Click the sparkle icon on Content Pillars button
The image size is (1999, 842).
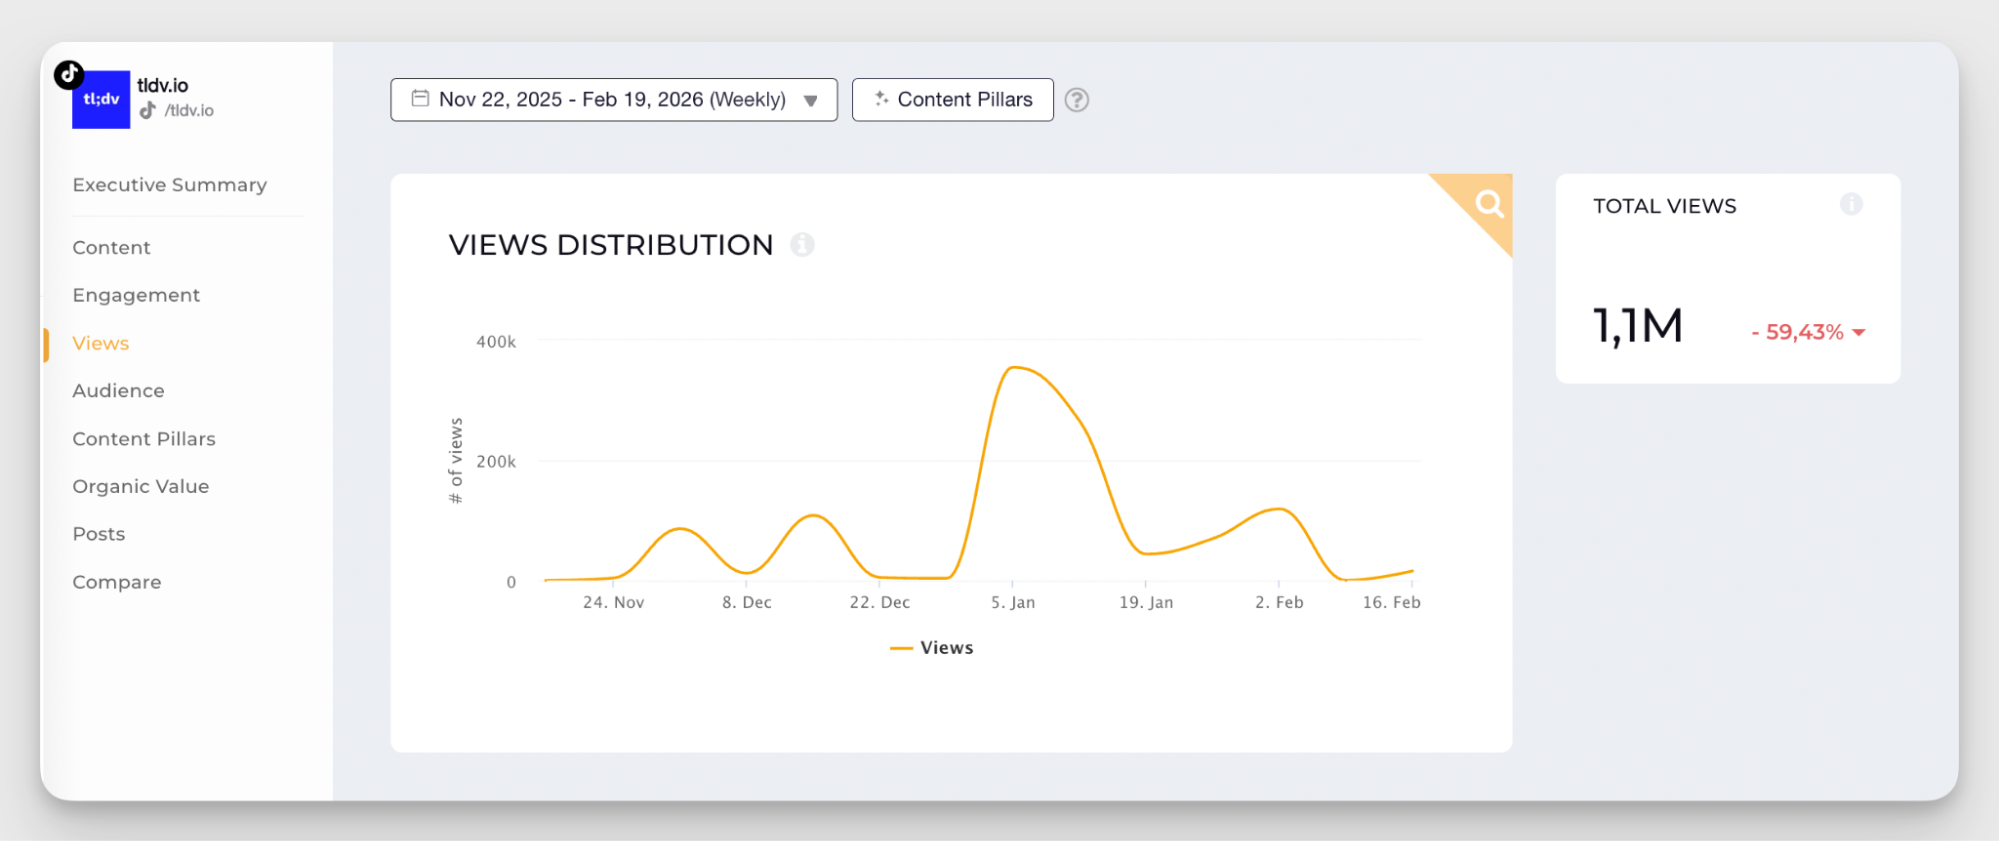(881, 99)
